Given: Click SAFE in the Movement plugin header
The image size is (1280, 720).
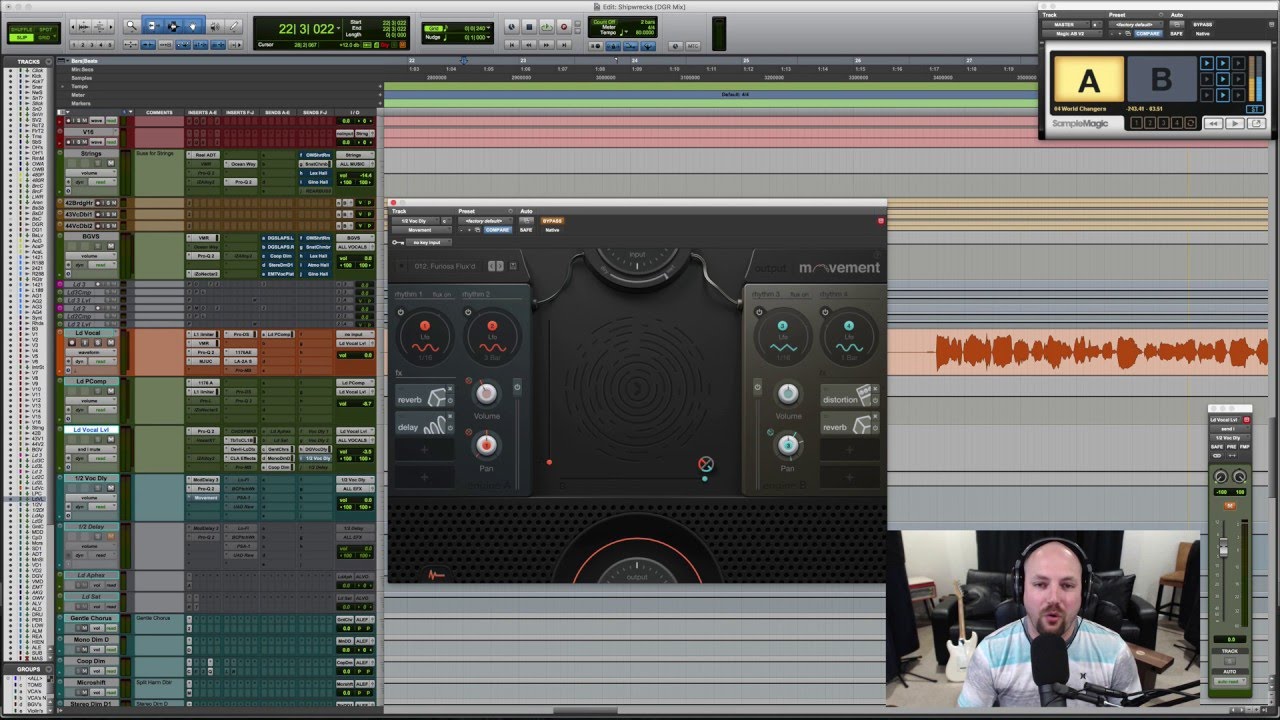Looking at the screenshot, I should 526,230.
